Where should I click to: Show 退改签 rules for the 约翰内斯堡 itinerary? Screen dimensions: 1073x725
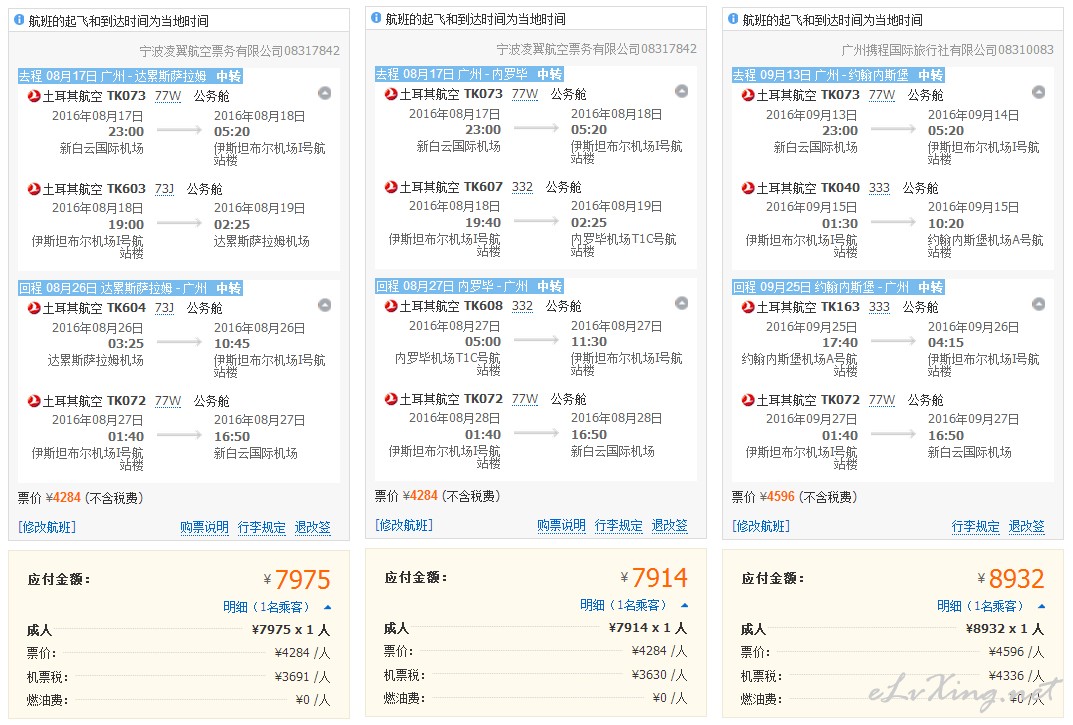[x=1027, y=526]
